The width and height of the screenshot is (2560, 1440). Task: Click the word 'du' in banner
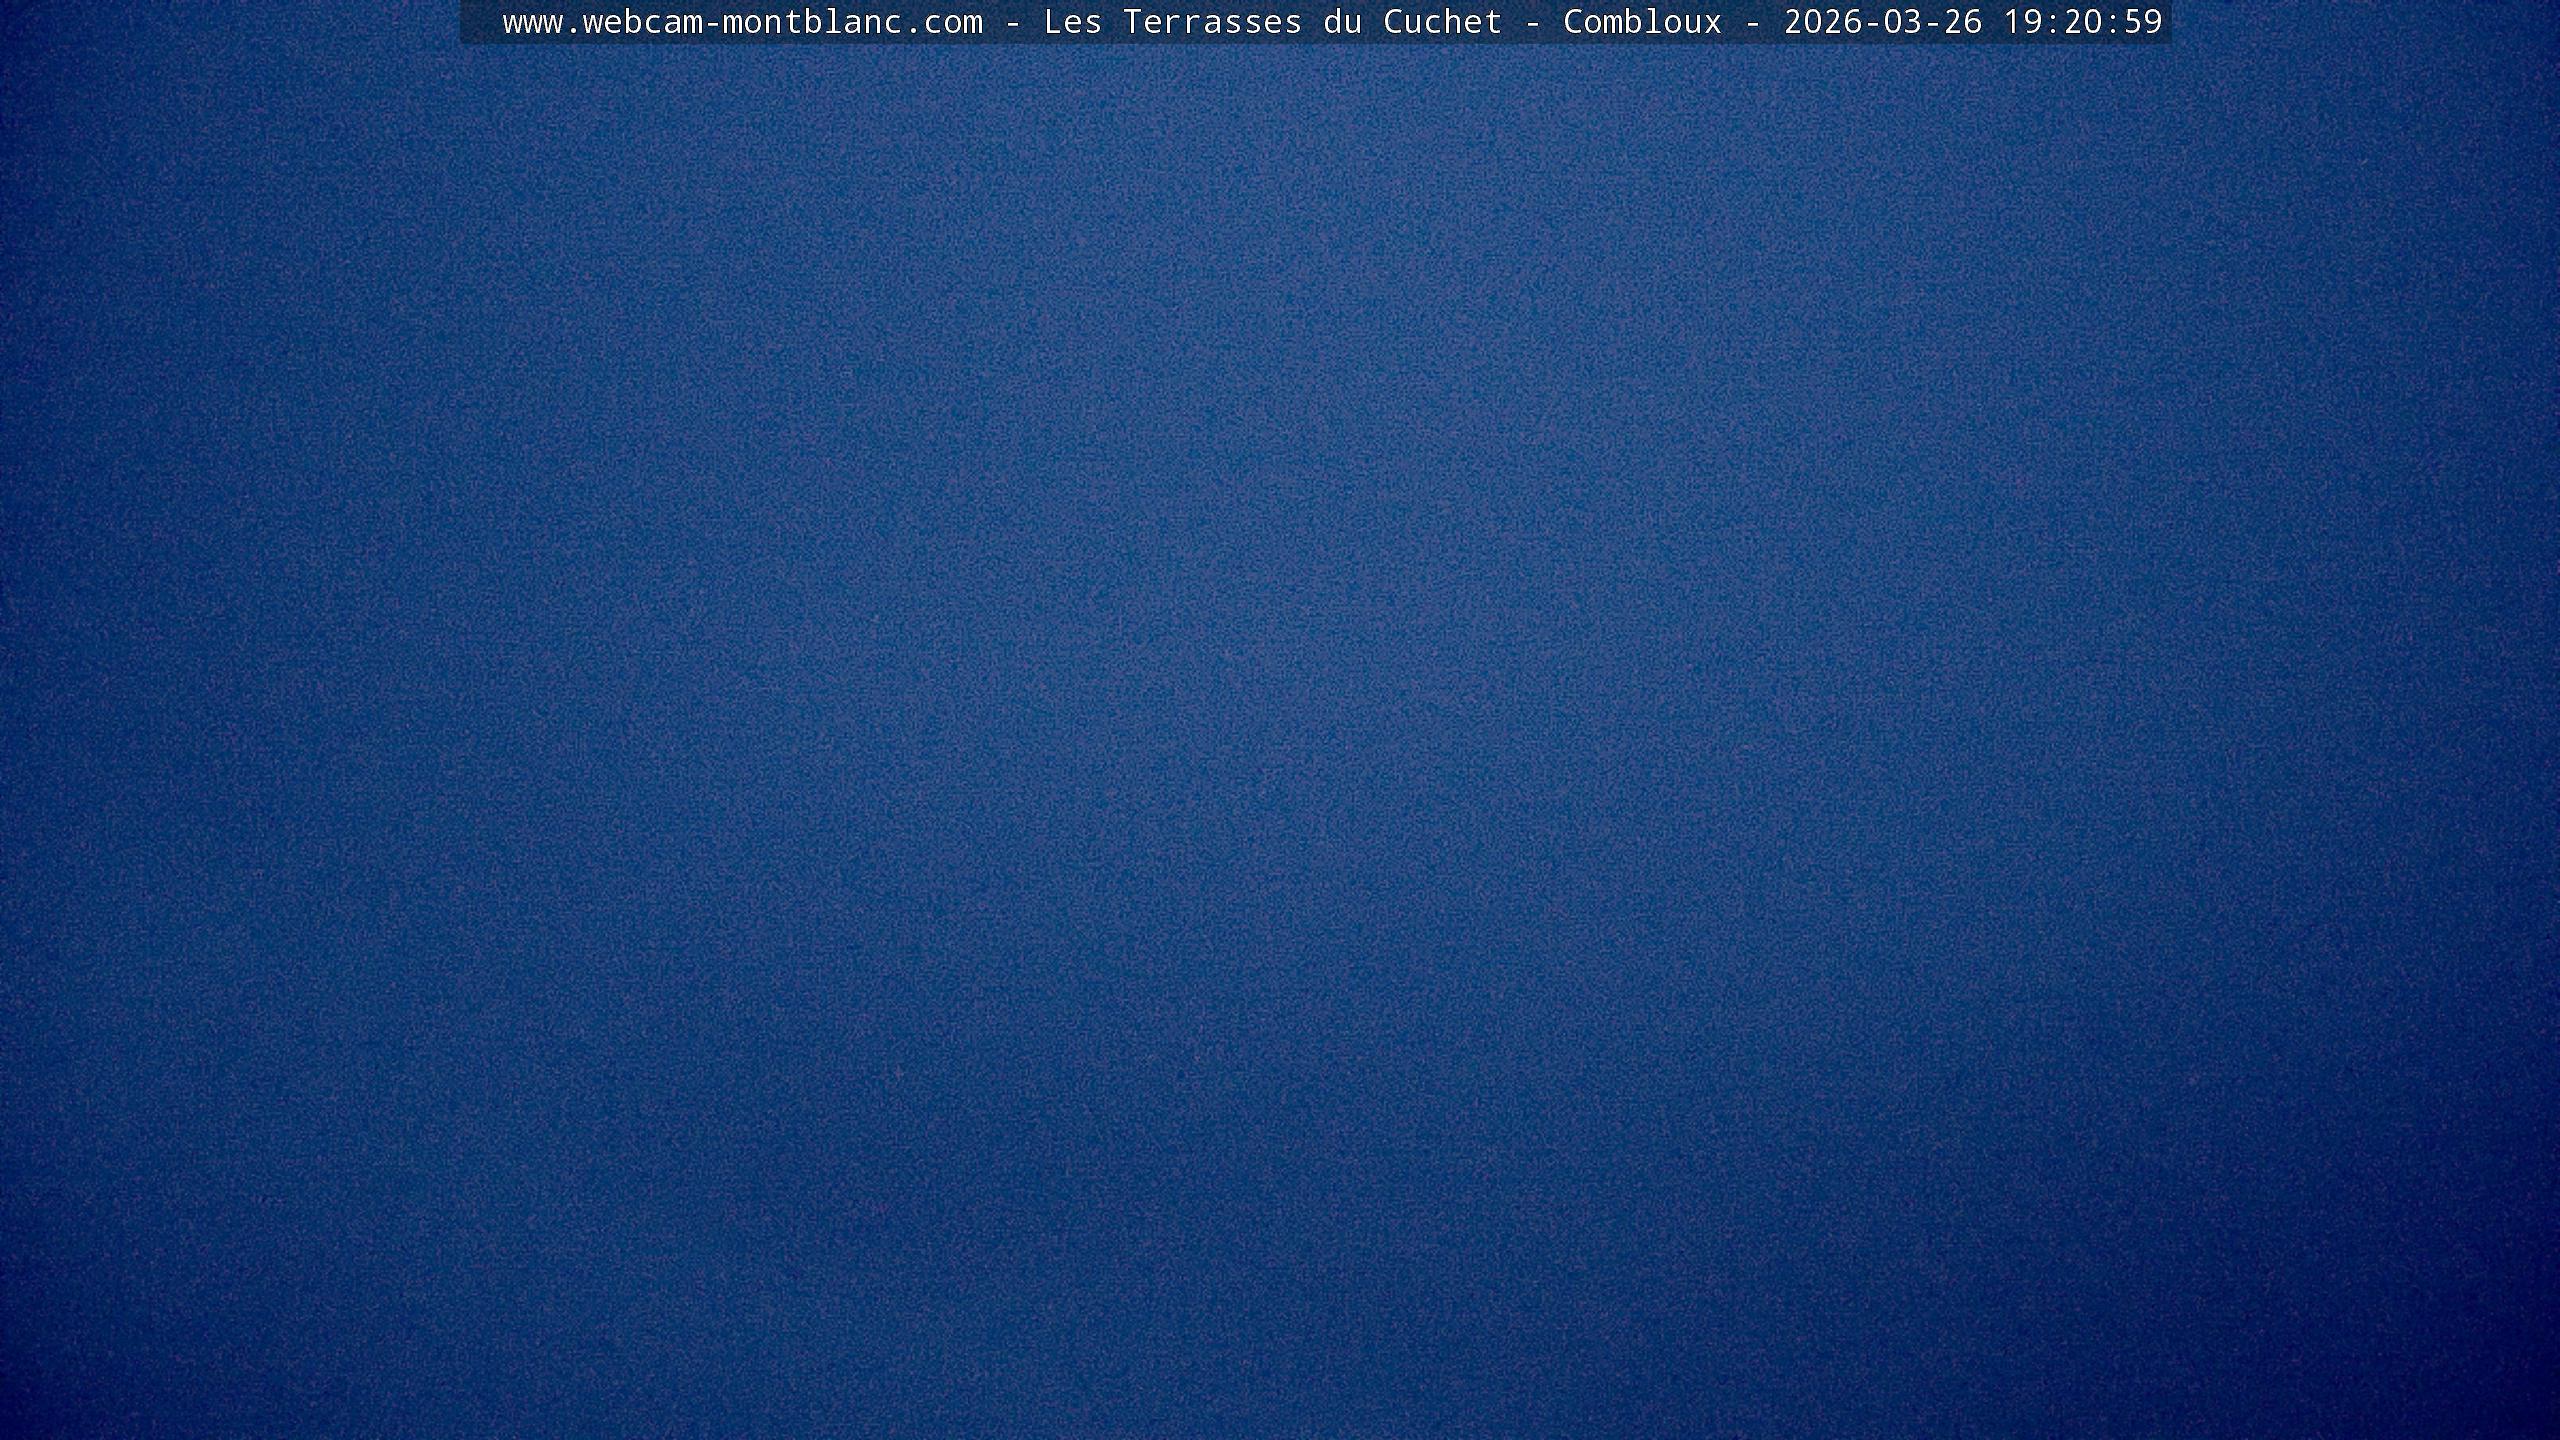click(x=1342, y=22)
